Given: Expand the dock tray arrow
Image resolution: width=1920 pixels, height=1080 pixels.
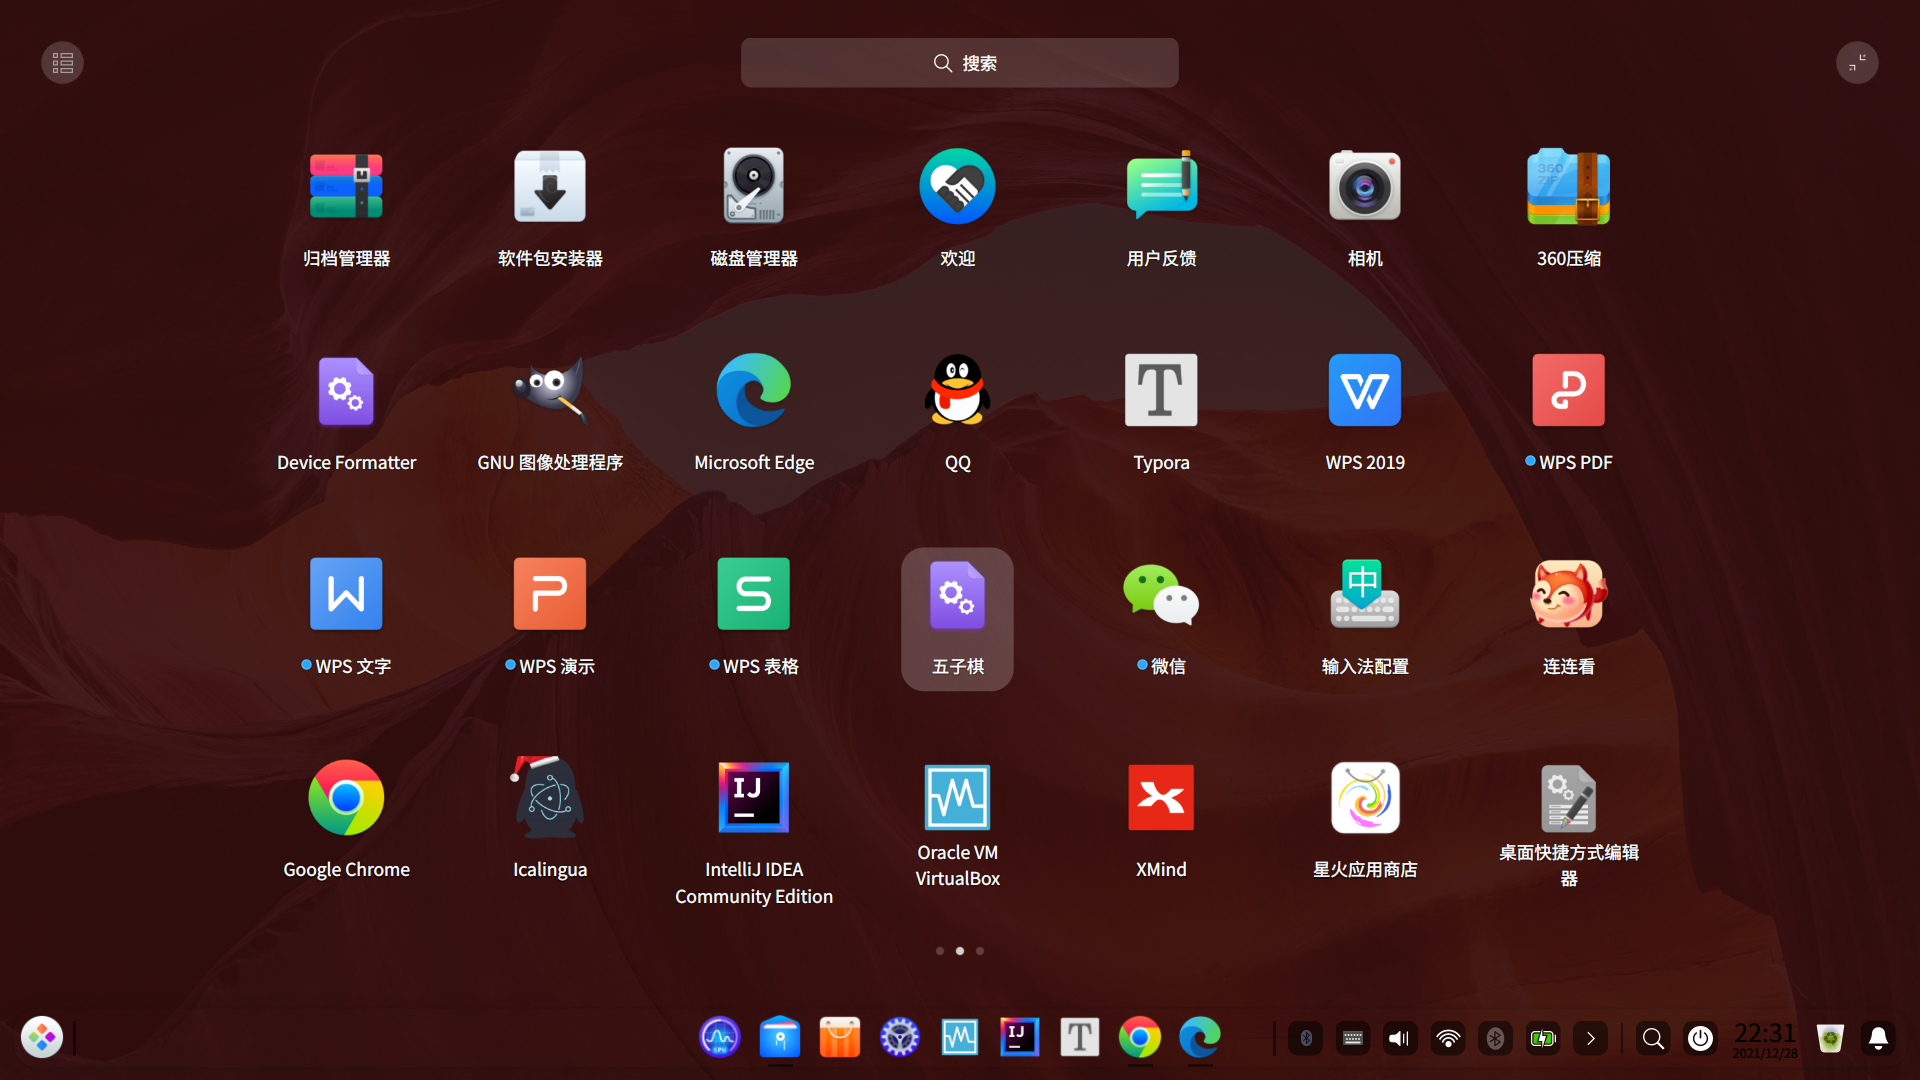Looking at the screenshot, I should [1590, 1039].
